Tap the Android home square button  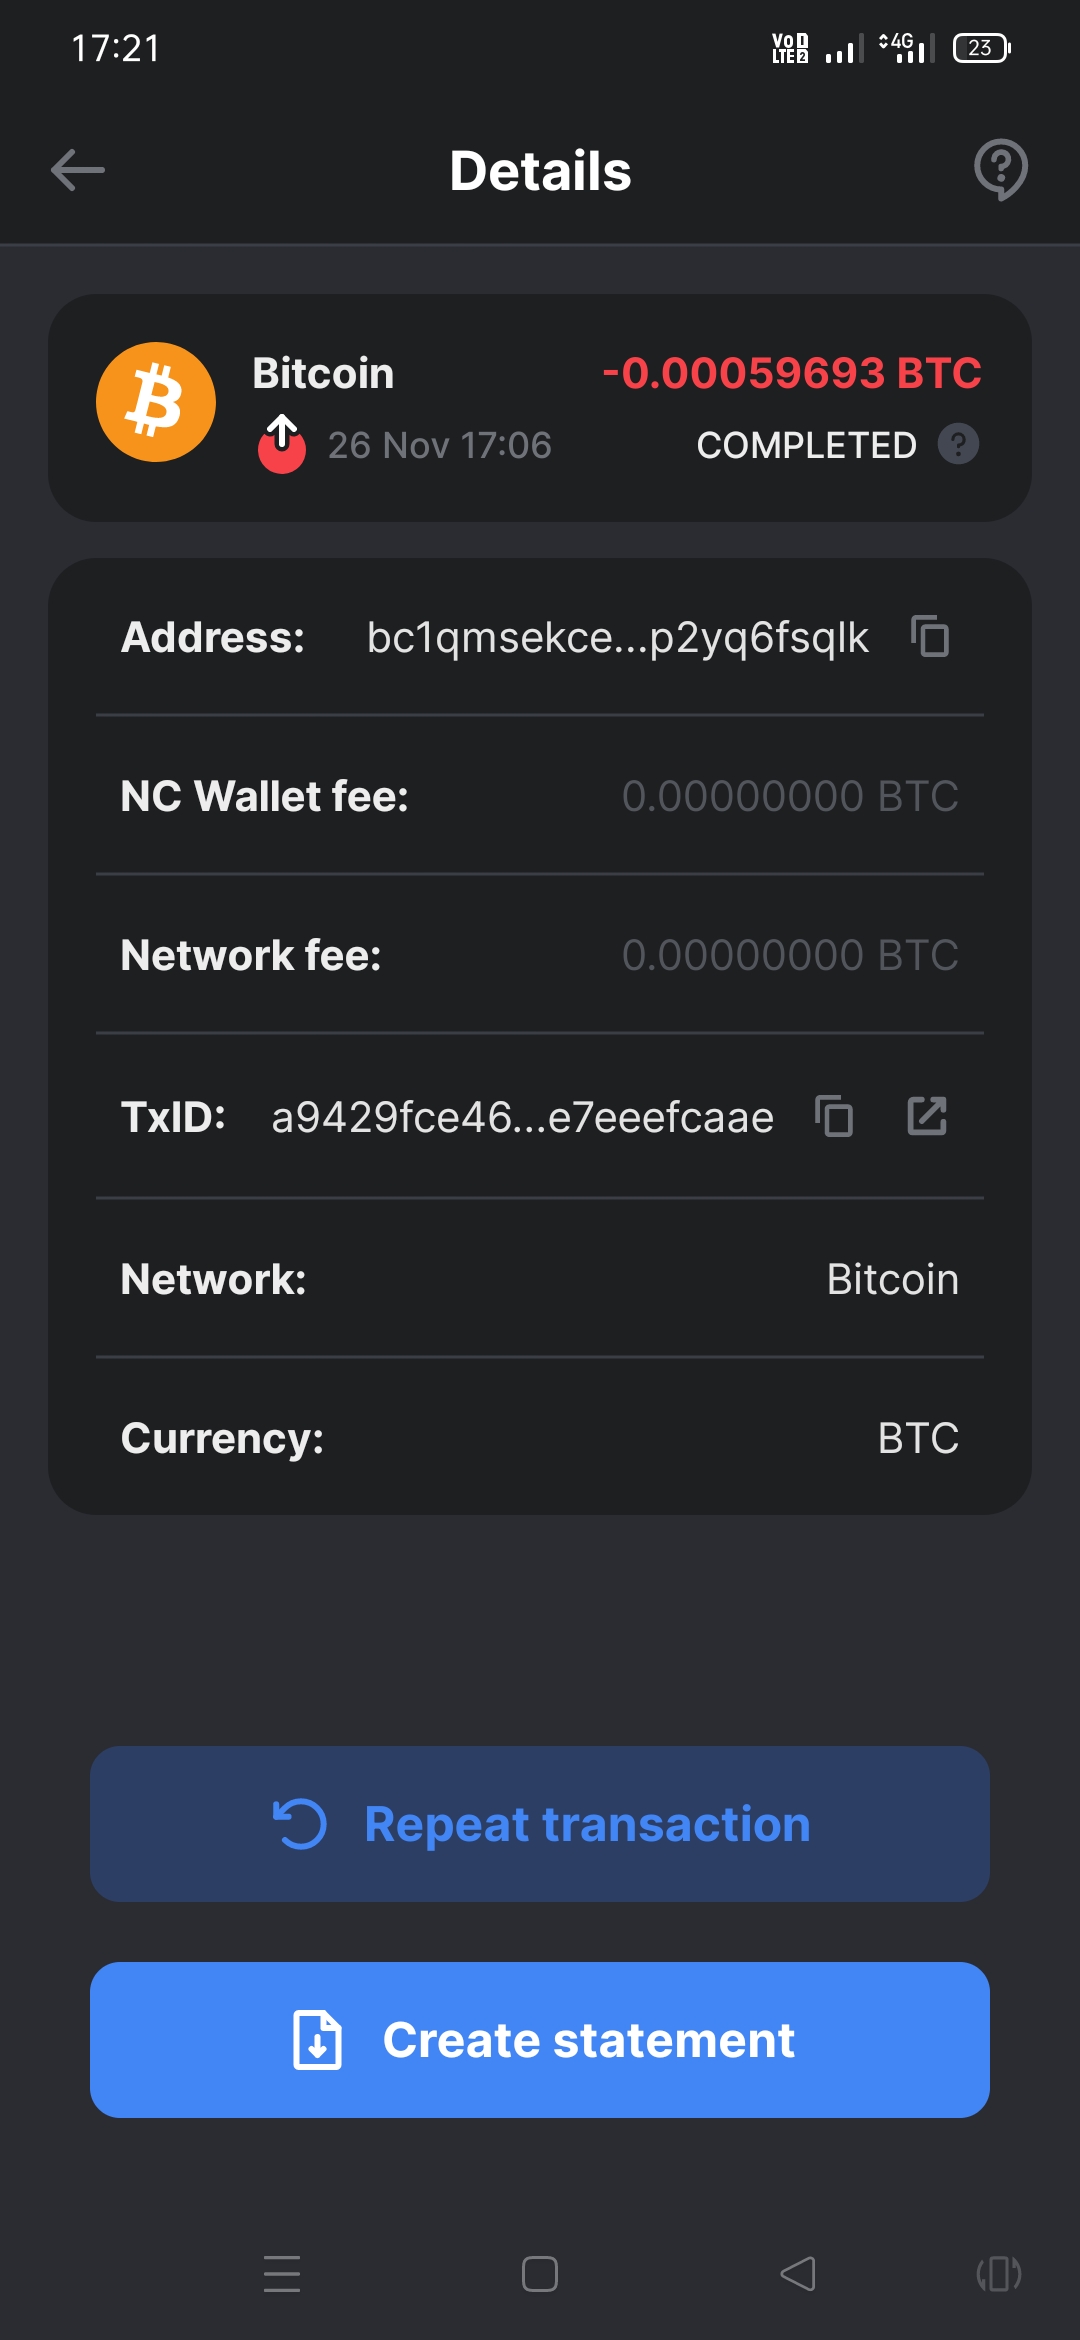[540, 2274]
